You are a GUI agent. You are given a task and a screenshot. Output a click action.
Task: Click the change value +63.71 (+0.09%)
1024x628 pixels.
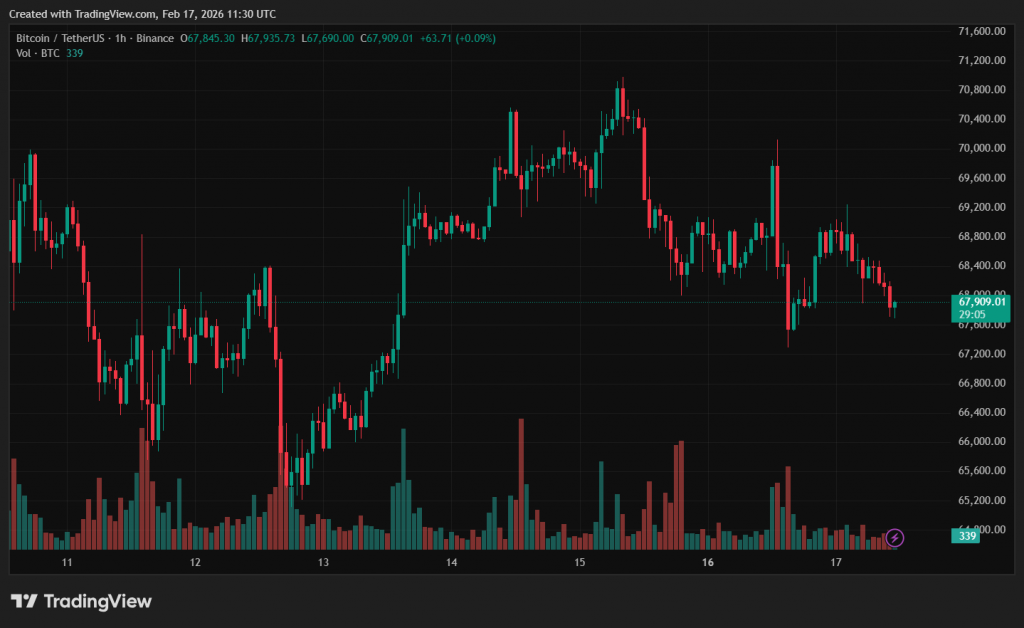pos(457,38)
